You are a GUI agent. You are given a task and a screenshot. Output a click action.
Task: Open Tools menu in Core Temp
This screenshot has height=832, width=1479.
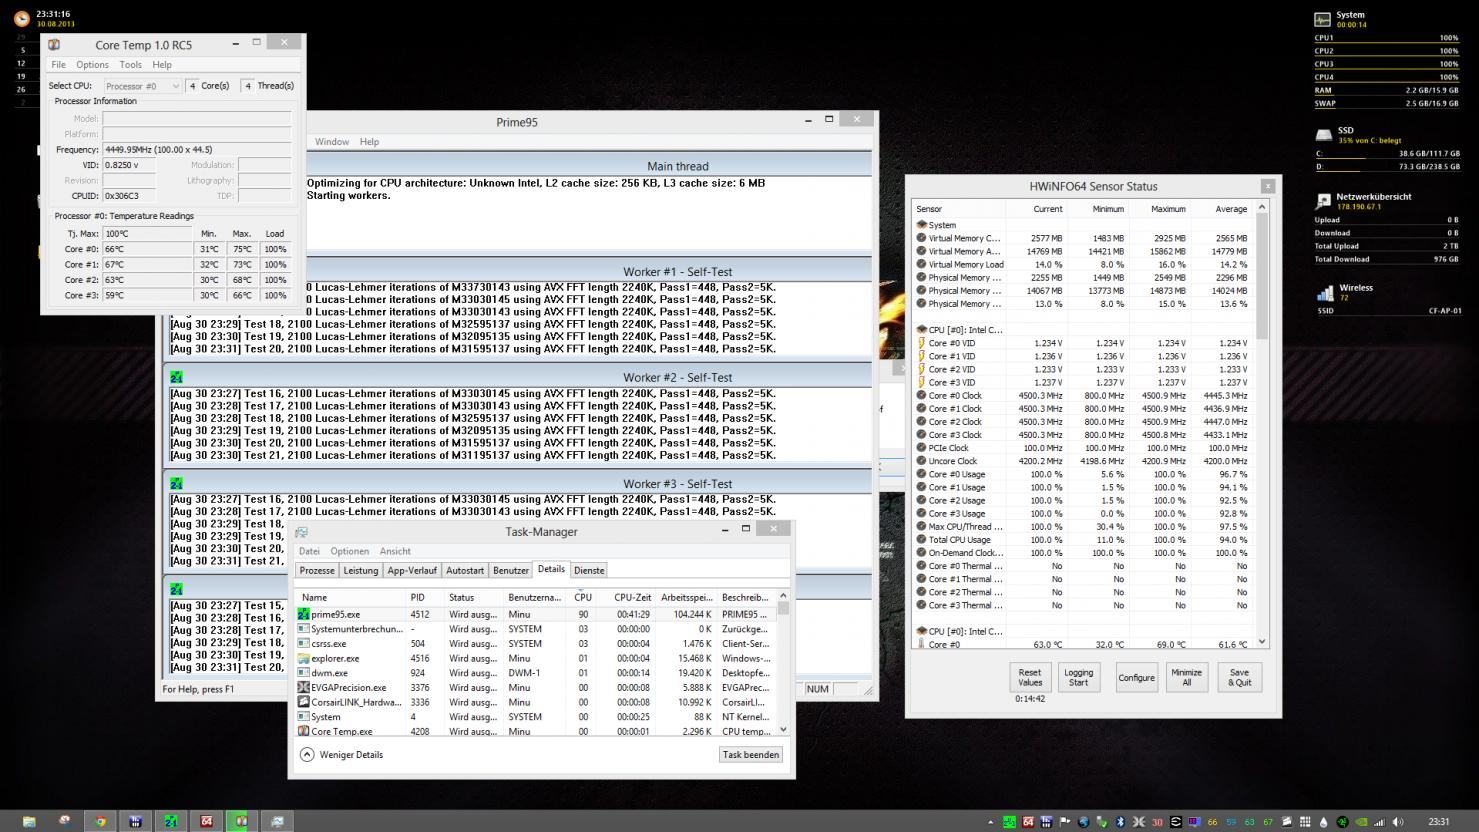(130, 64)
